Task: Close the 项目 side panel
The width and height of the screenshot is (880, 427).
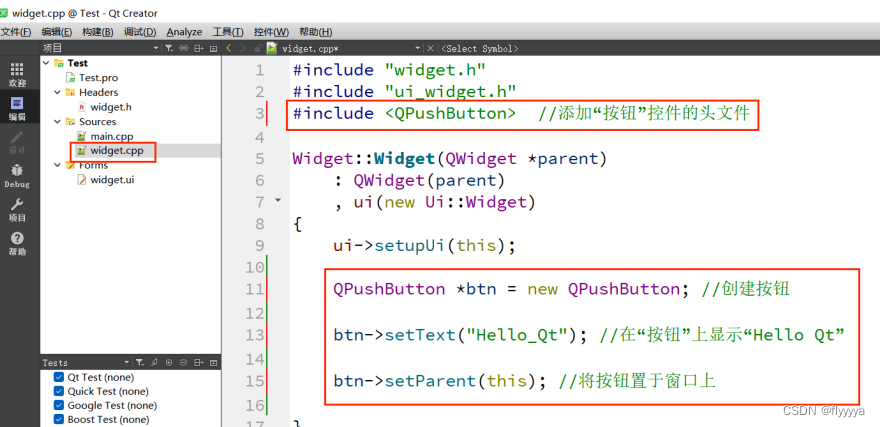Action: pos(213,49)
